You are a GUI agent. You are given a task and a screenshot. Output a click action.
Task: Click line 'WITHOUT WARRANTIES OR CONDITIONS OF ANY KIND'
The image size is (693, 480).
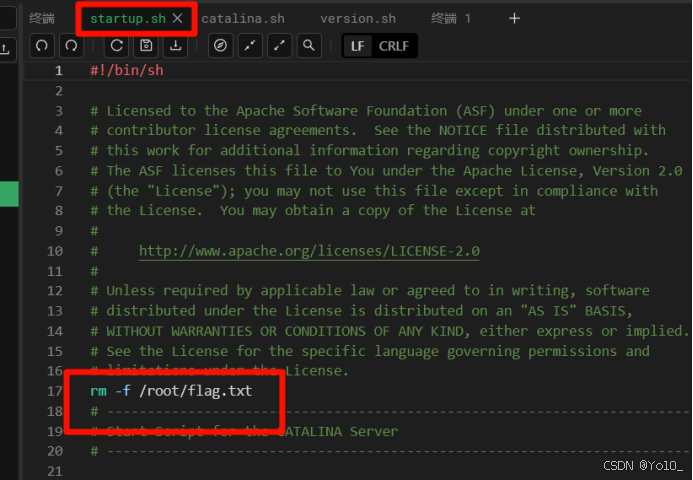tap(390, 331)
